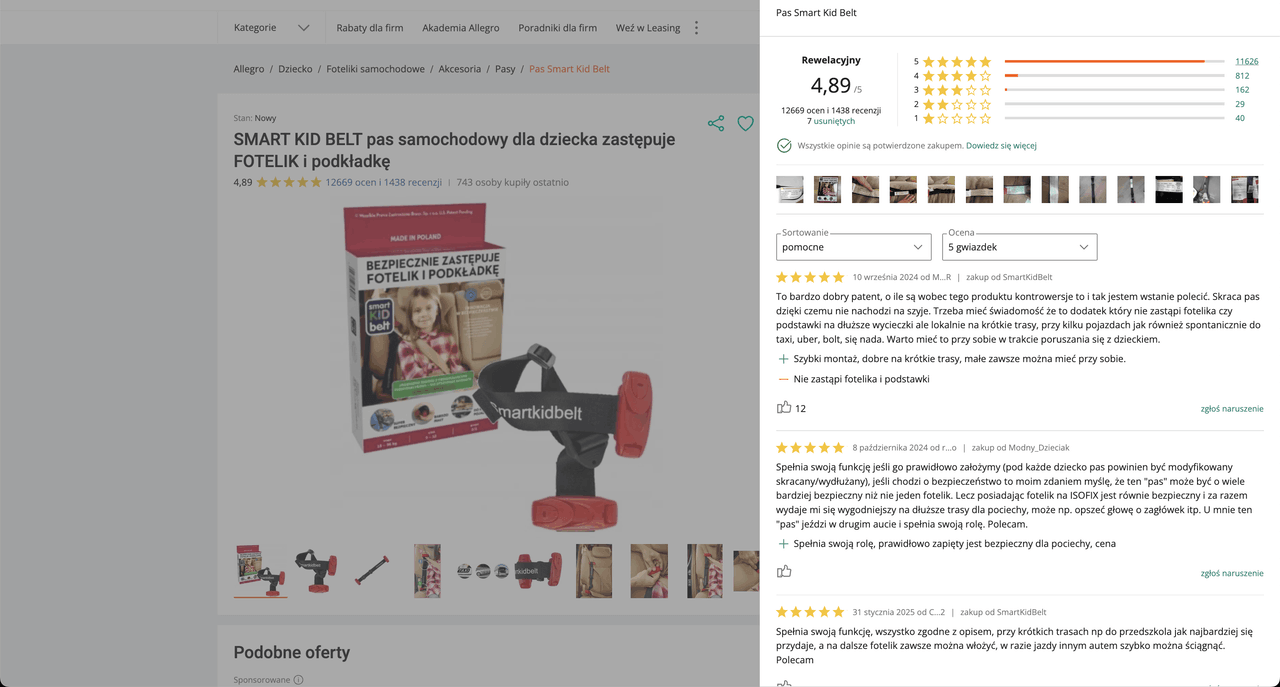Screen dimensions: 1280x687
Task: Select first review photo thumbnail
Action: (x=790, y=190)
